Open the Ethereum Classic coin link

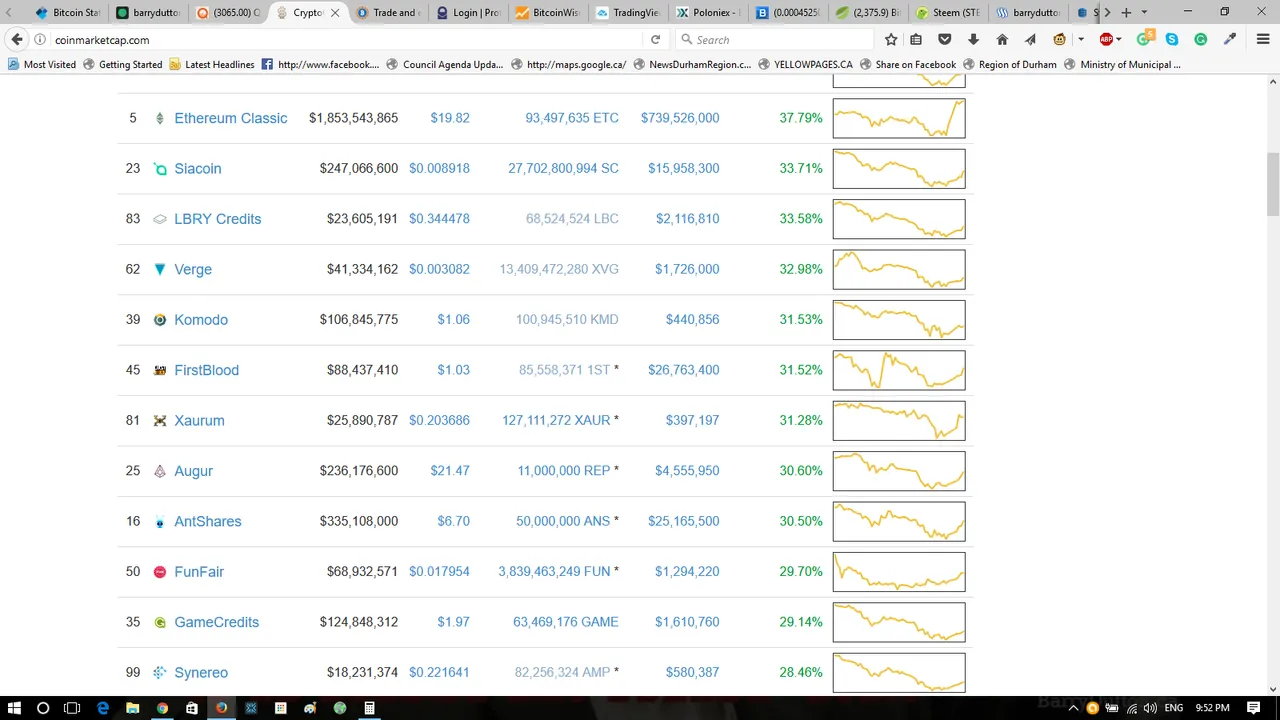[231, 118]
